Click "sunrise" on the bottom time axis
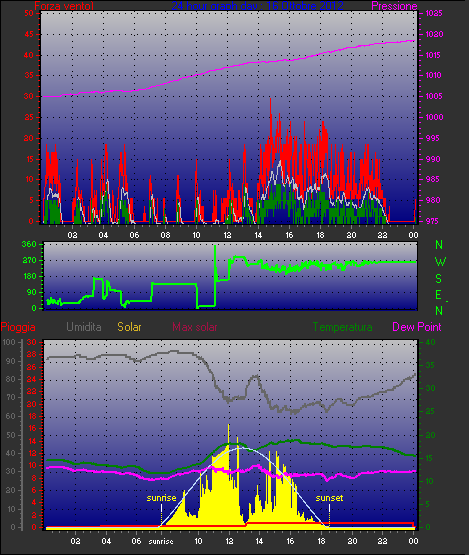Screen dimensions: 469x555 [161, 542]
